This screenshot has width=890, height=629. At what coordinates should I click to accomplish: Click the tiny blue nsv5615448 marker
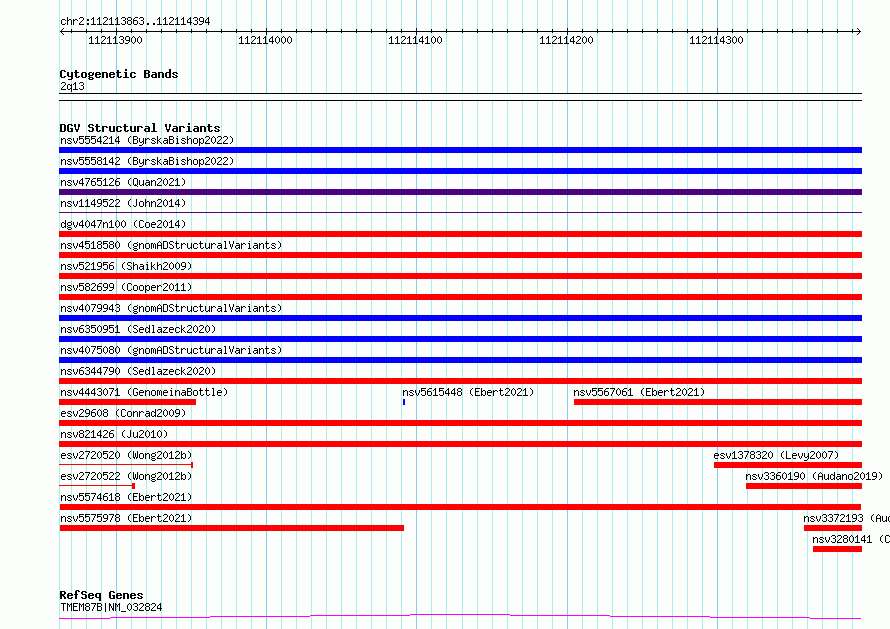(x=404, y=402)
